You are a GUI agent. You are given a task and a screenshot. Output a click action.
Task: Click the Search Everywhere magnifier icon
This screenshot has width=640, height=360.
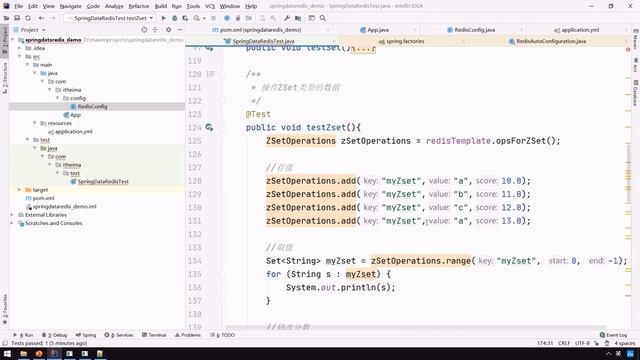tap(322, 18)
